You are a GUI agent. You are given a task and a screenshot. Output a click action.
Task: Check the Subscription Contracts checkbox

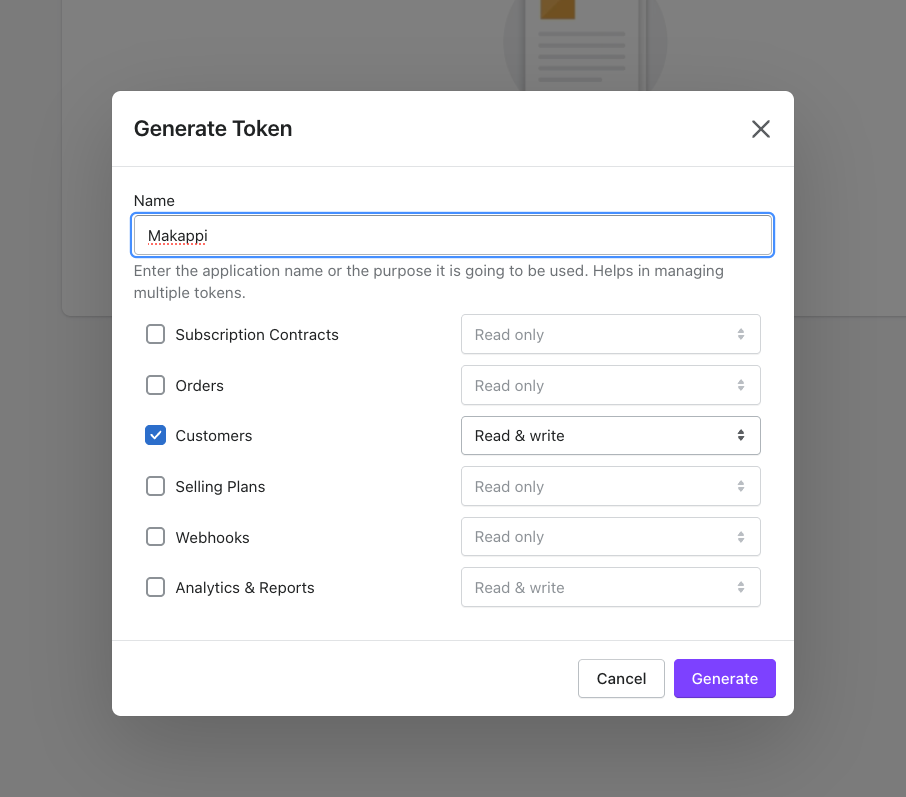tap(155, 334)
